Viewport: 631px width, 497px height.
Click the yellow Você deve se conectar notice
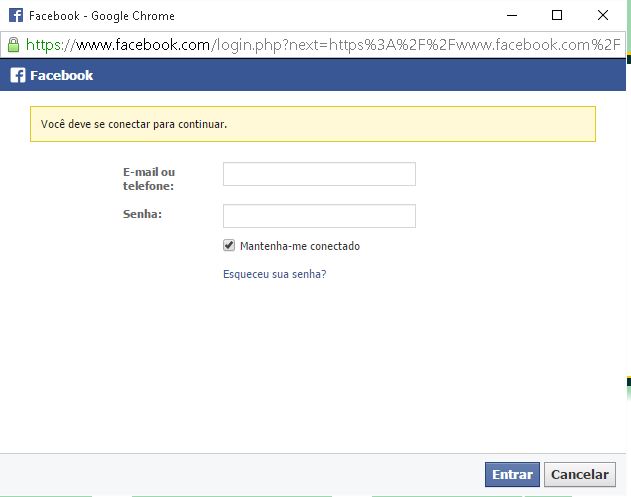pyautogui.click(x=313, y=124)
